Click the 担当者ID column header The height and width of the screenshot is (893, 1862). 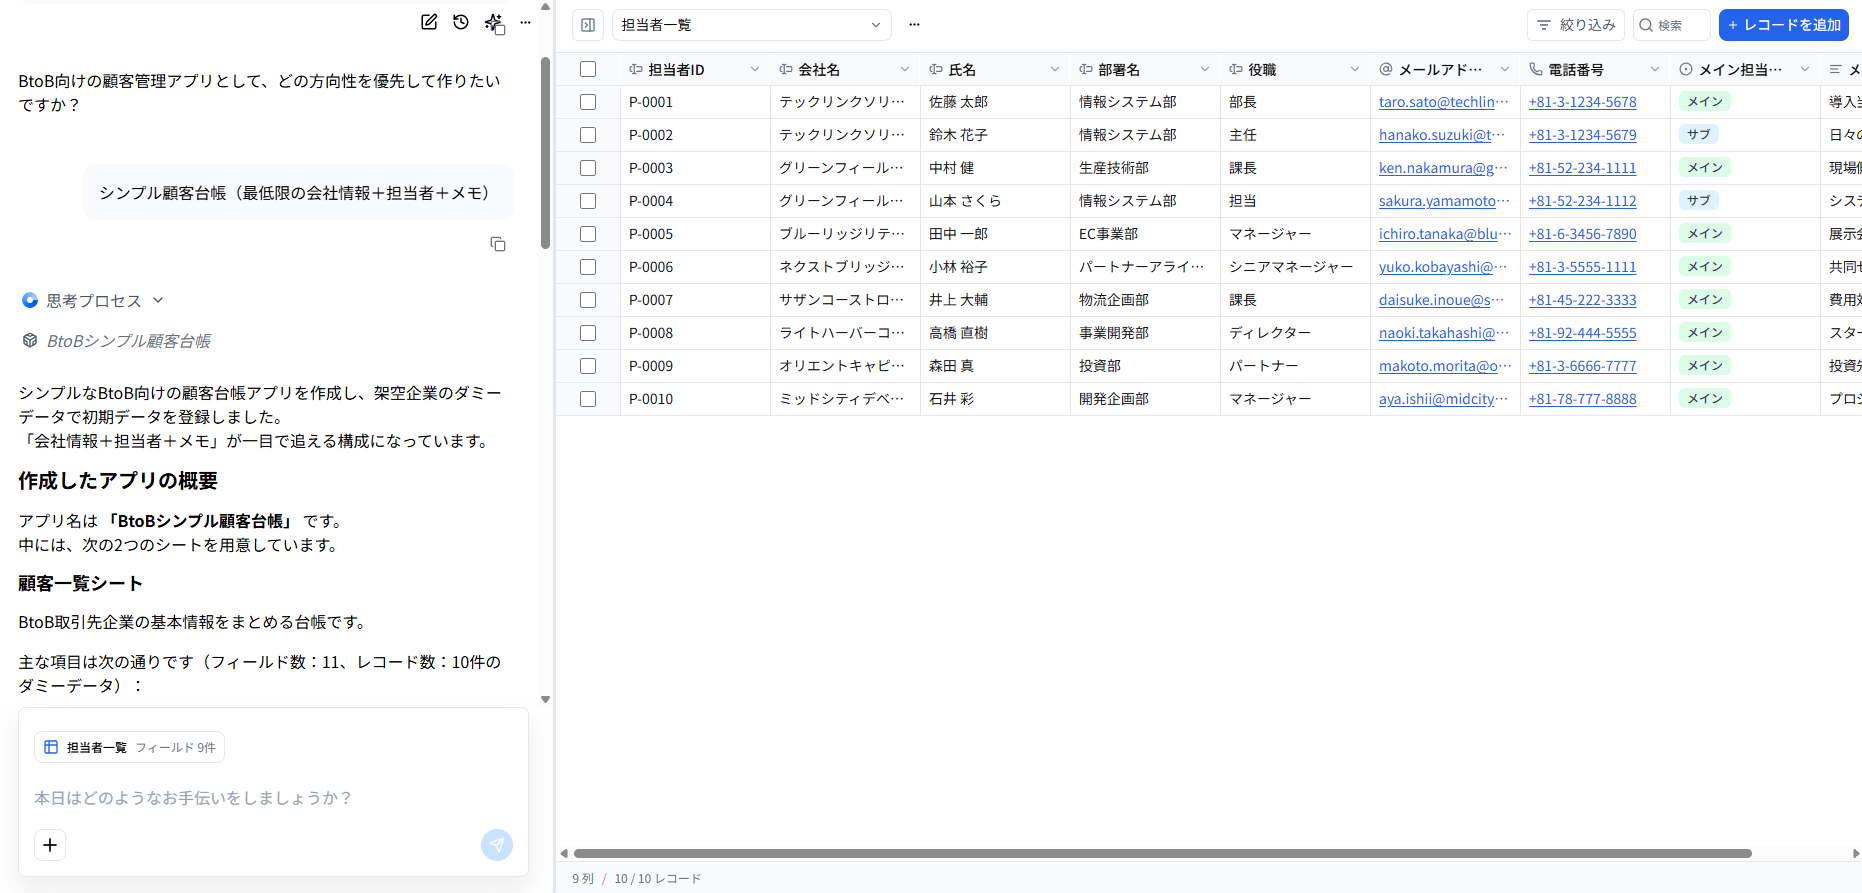pyautogui.click(x=695, y=69)
